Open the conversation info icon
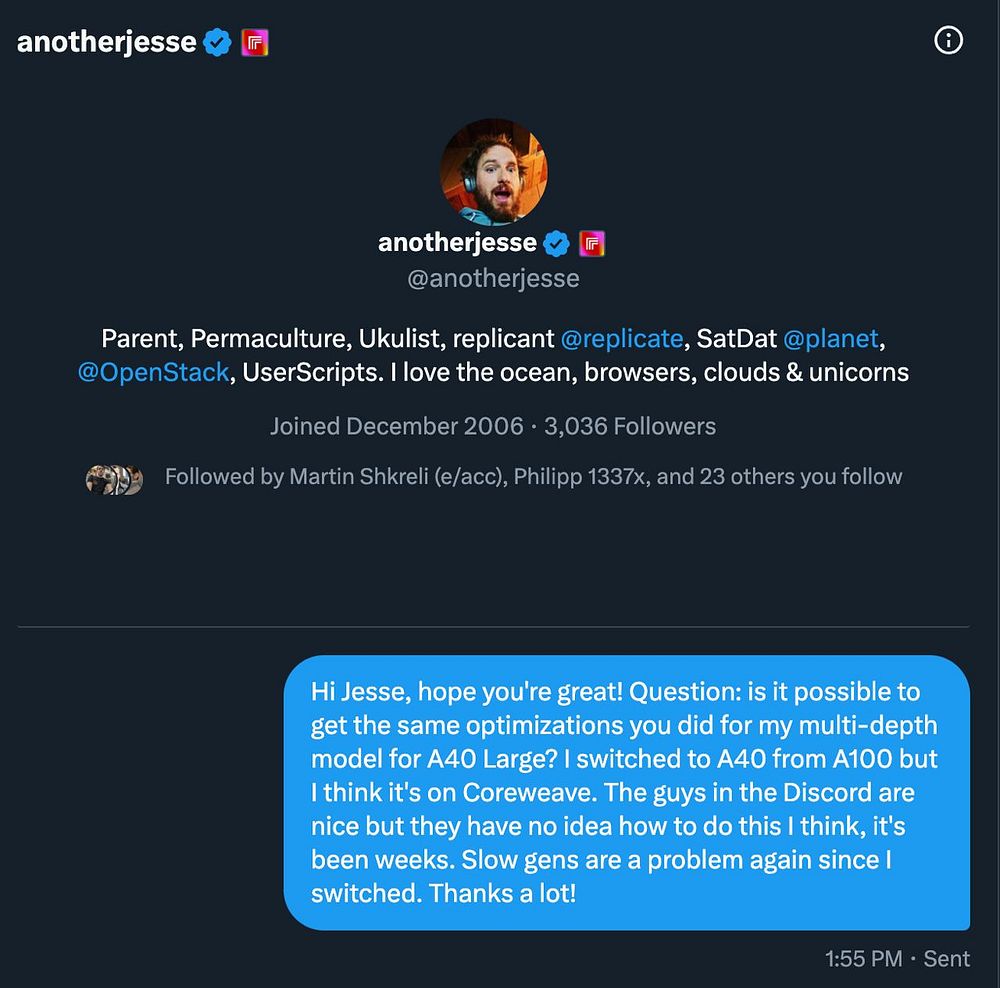The image size is (1000, 988). pyautogui.click(x=948, y=41)
